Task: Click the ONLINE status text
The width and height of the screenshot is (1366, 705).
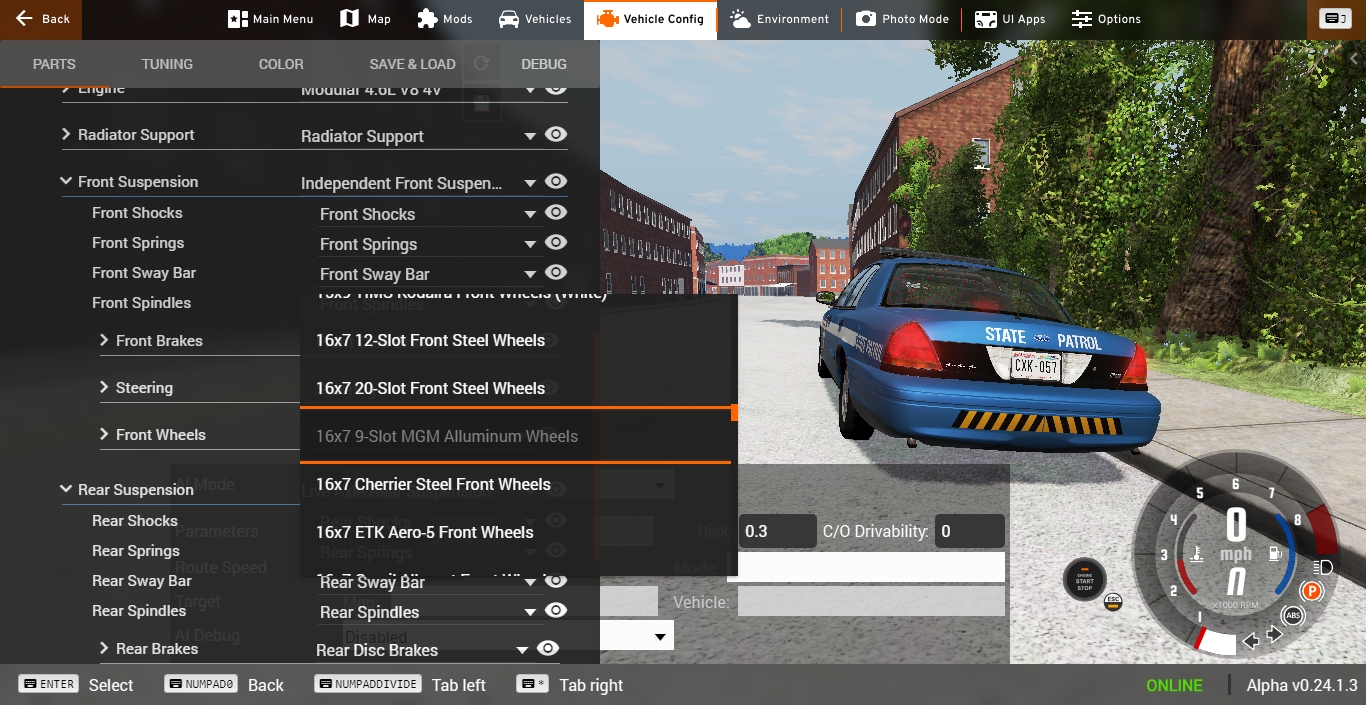Action: point(1174,685)
